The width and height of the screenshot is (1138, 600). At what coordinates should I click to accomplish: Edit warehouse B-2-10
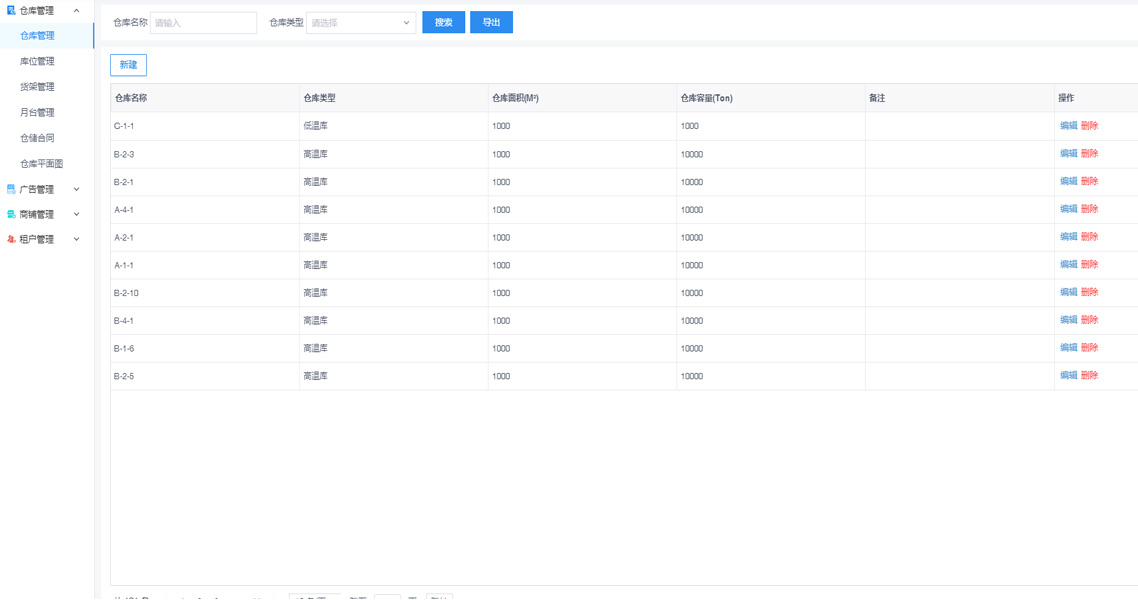coord(1068,292)
